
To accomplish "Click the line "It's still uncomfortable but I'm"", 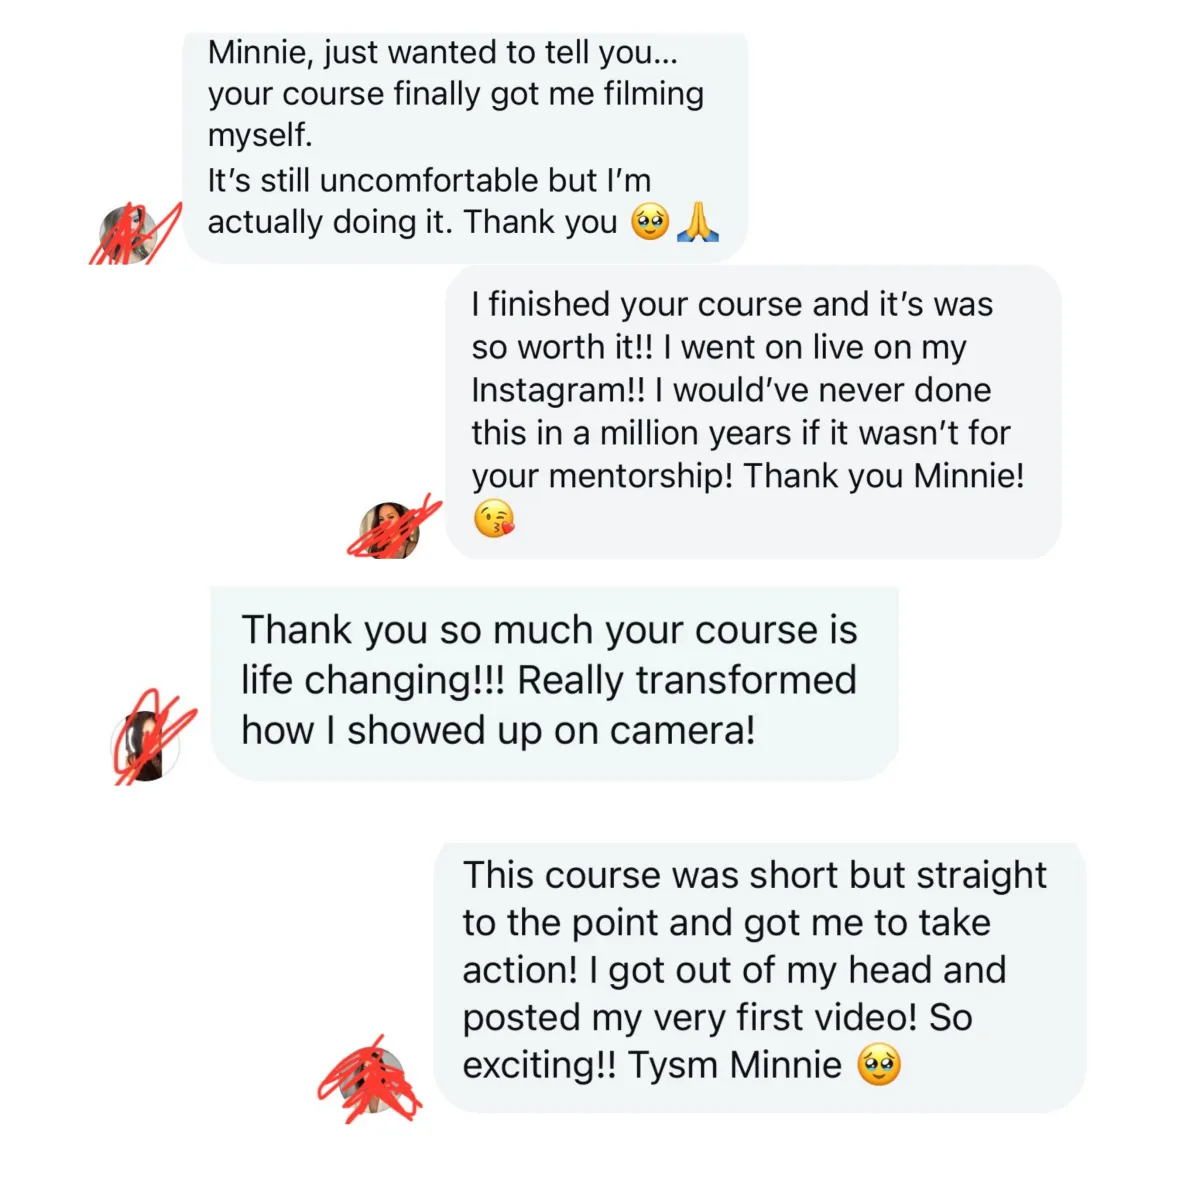I will coord(429,180).
